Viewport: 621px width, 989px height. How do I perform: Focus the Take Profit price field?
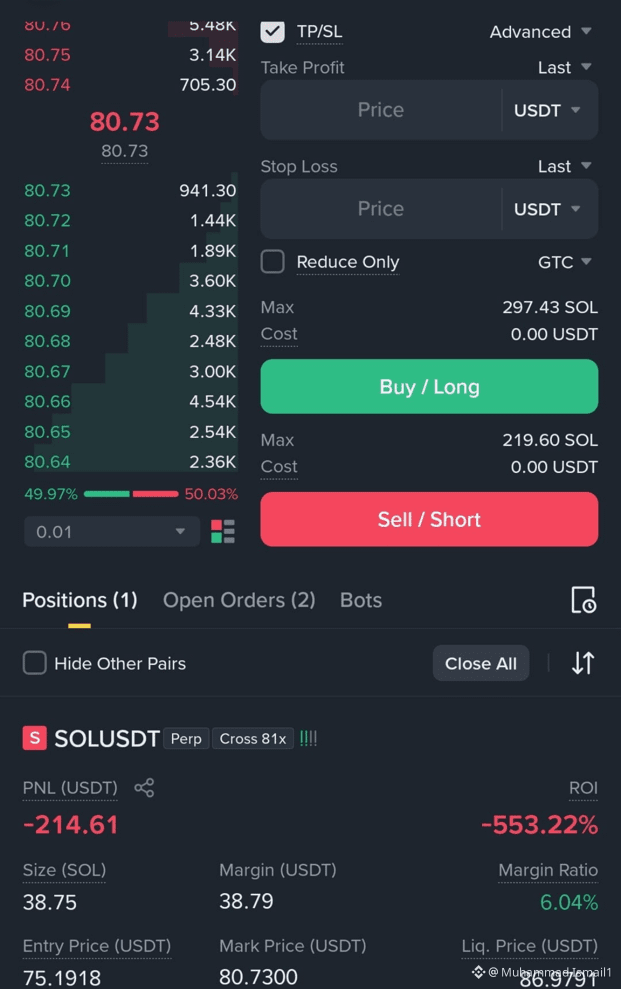381,110
